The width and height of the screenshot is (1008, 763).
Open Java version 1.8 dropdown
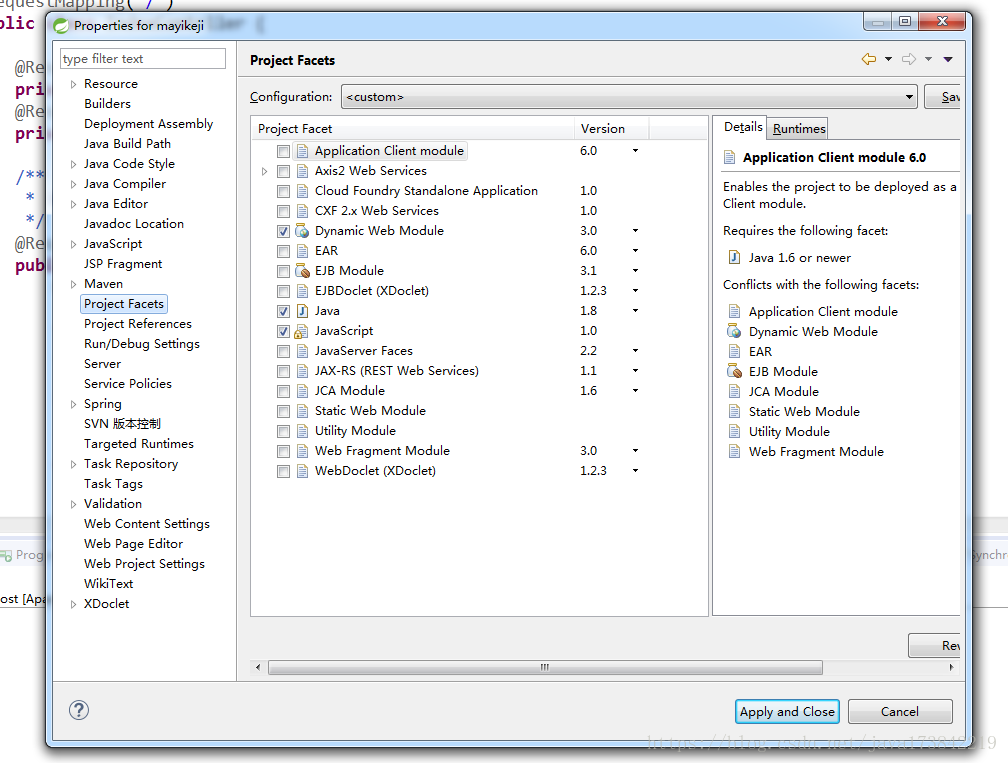(635, 310)
